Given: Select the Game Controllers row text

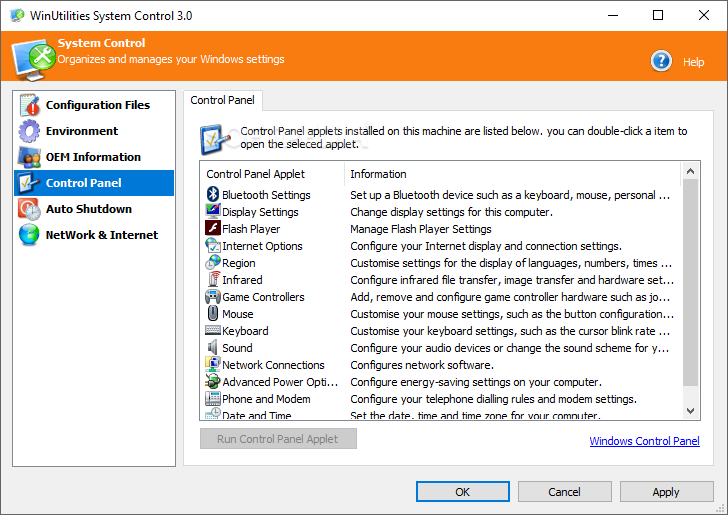Looking at the screenshot, I should click(x=263, y=297).
